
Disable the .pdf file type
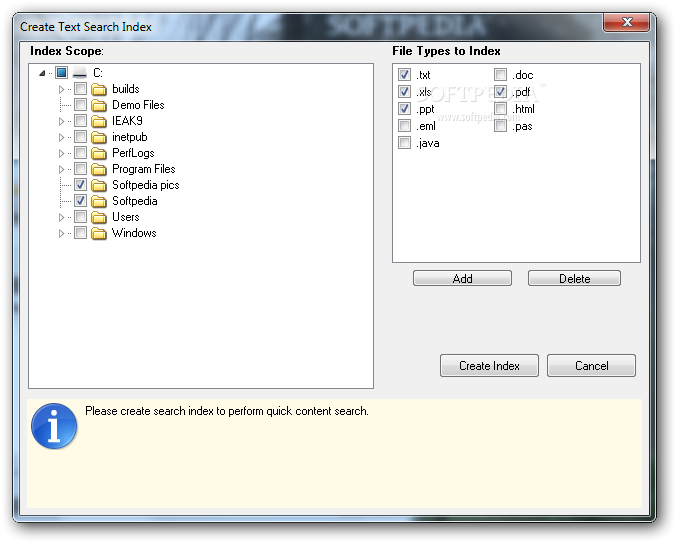pos(500,92)
